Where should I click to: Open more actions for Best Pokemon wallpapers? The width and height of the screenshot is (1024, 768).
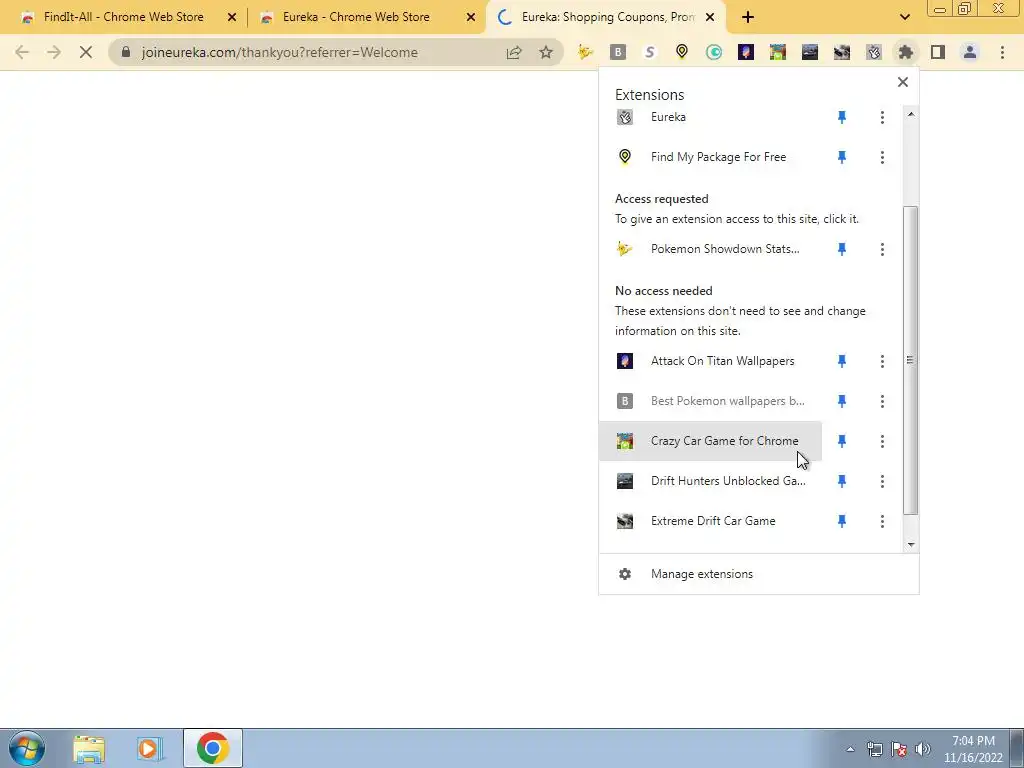click(x=882, y=401)
